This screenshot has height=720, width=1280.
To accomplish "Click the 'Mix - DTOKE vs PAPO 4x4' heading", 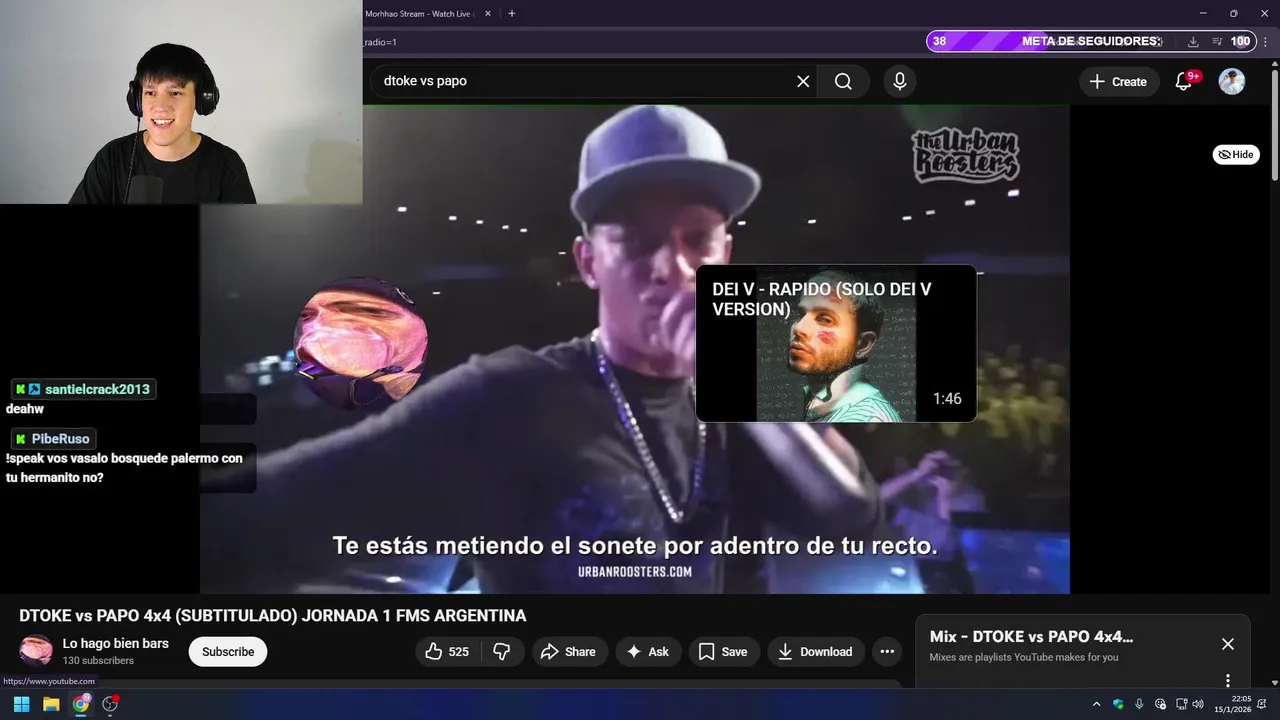I will tap(1031, 637).
